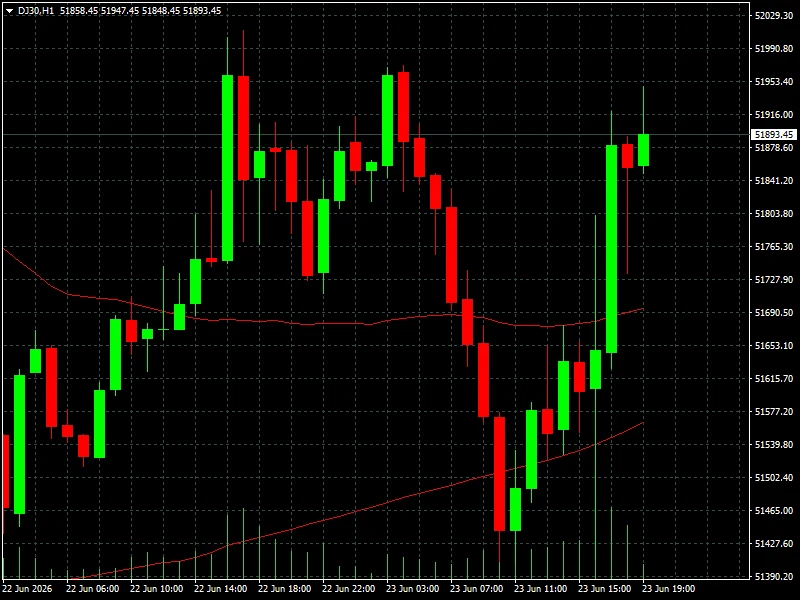
Task: Select the 23 Jun 19:00 time label
Action: (x=668, y=589)
